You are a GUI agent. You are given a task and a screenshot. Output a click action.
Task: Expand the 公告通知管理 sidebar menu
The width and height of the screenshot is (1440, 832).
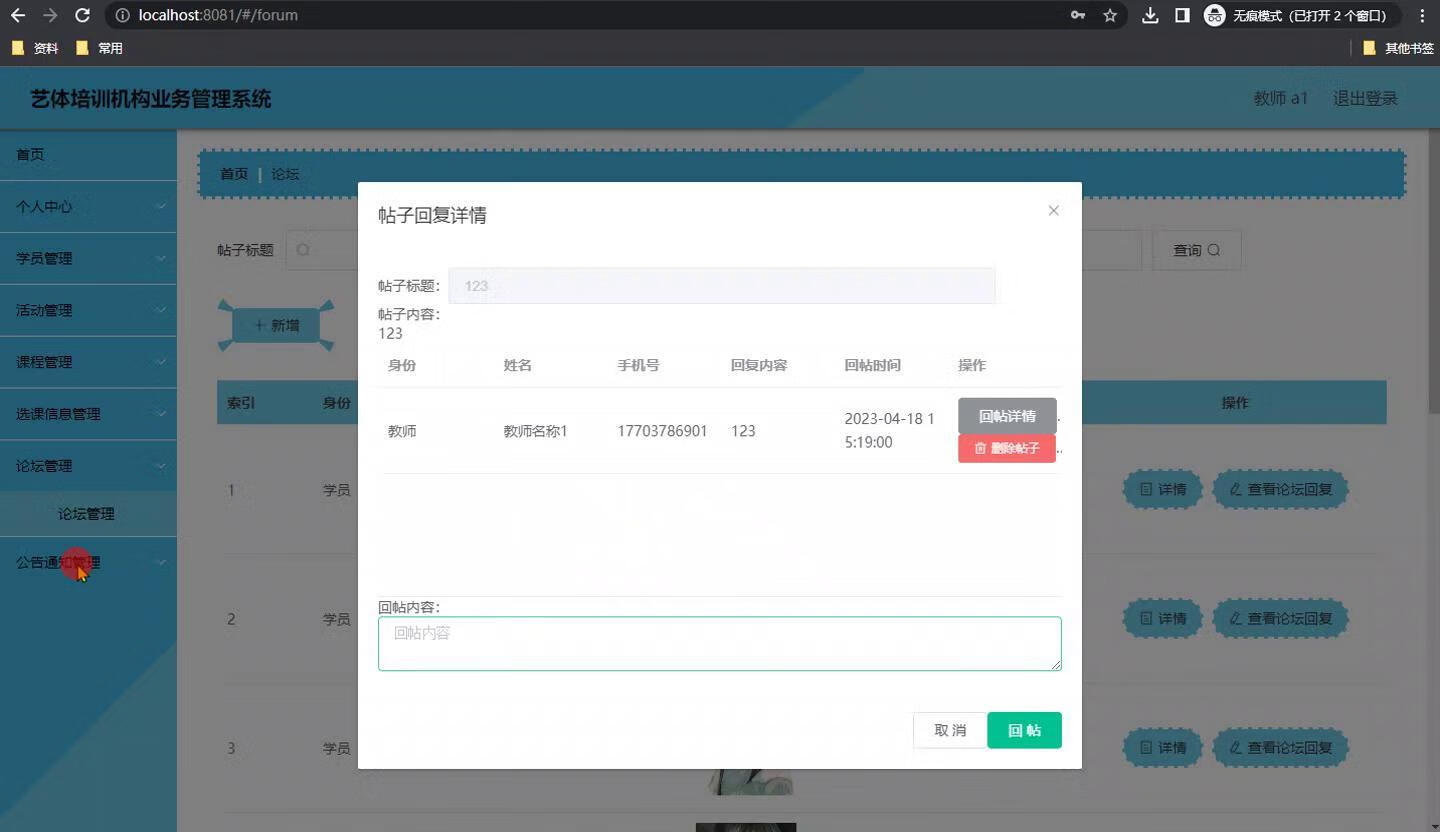coord(88,562)
